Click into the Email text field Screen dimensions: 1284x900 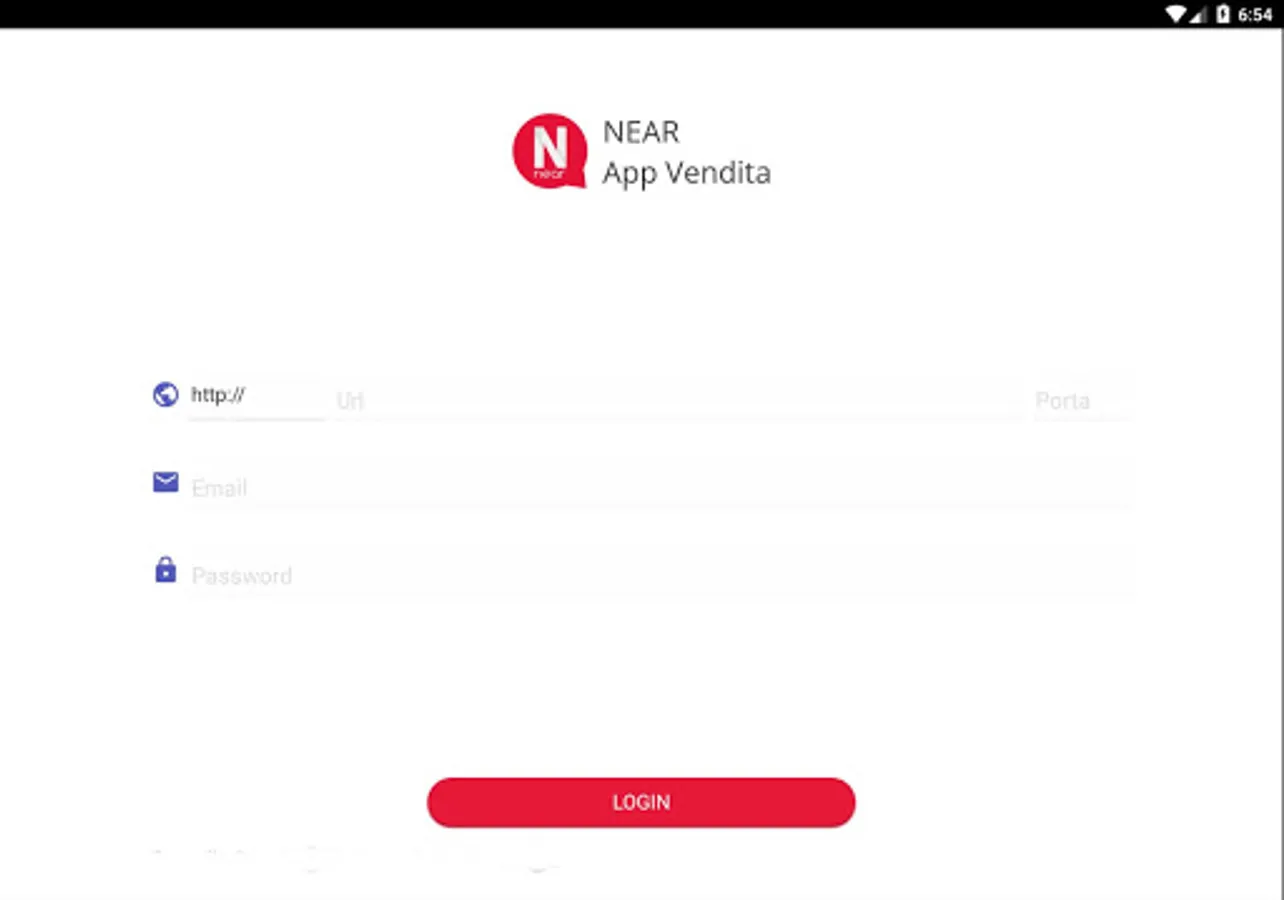coord(659,487)
